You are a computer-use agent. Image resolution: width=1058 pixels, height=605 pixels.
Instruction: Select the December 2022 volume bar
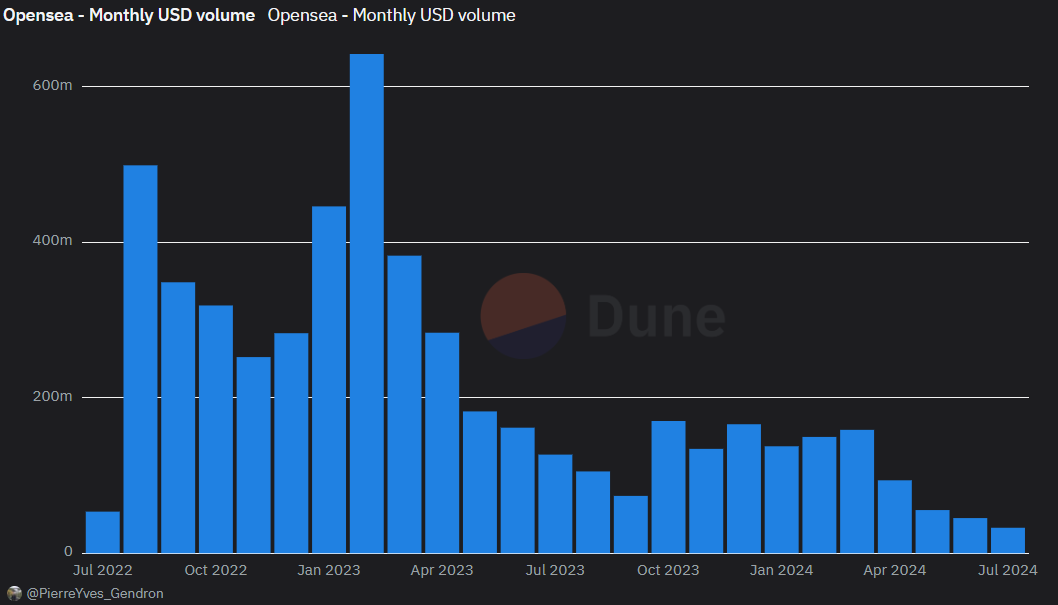tap(291, 443)
